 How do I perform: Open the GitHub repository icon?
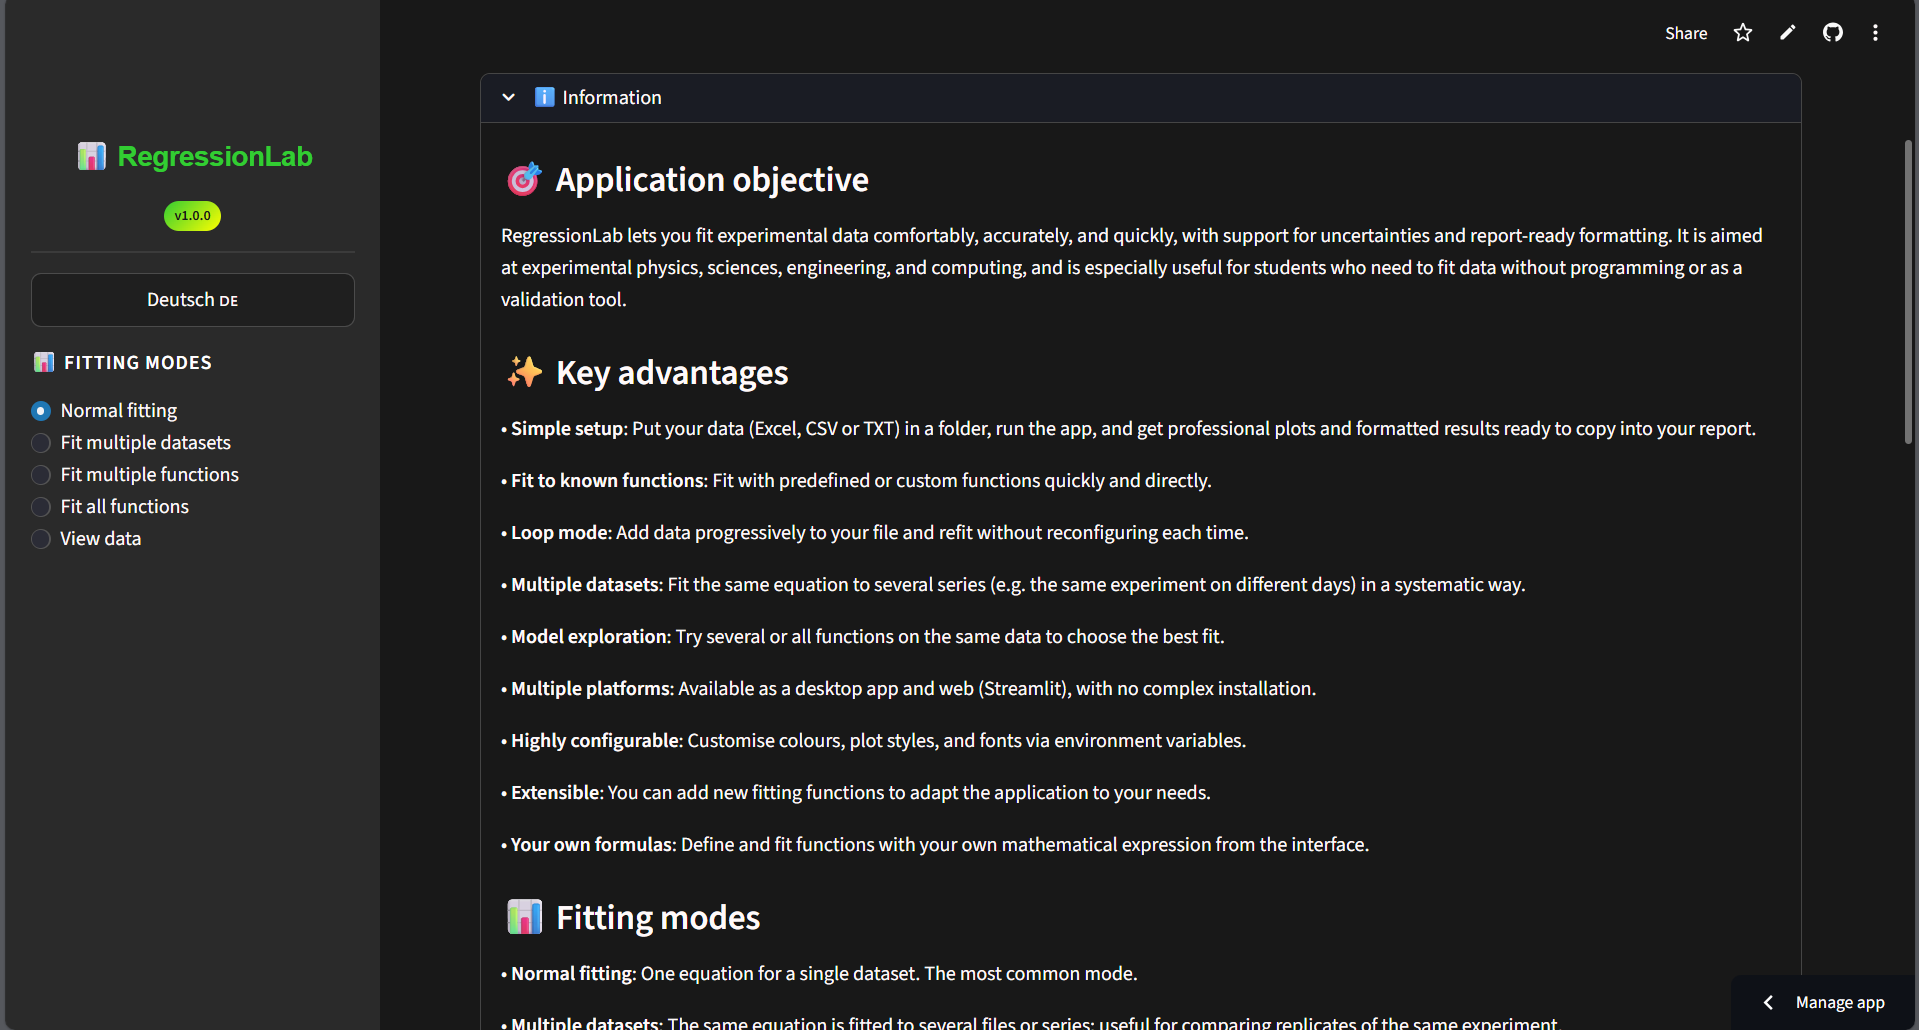[x=1833, y=33]
